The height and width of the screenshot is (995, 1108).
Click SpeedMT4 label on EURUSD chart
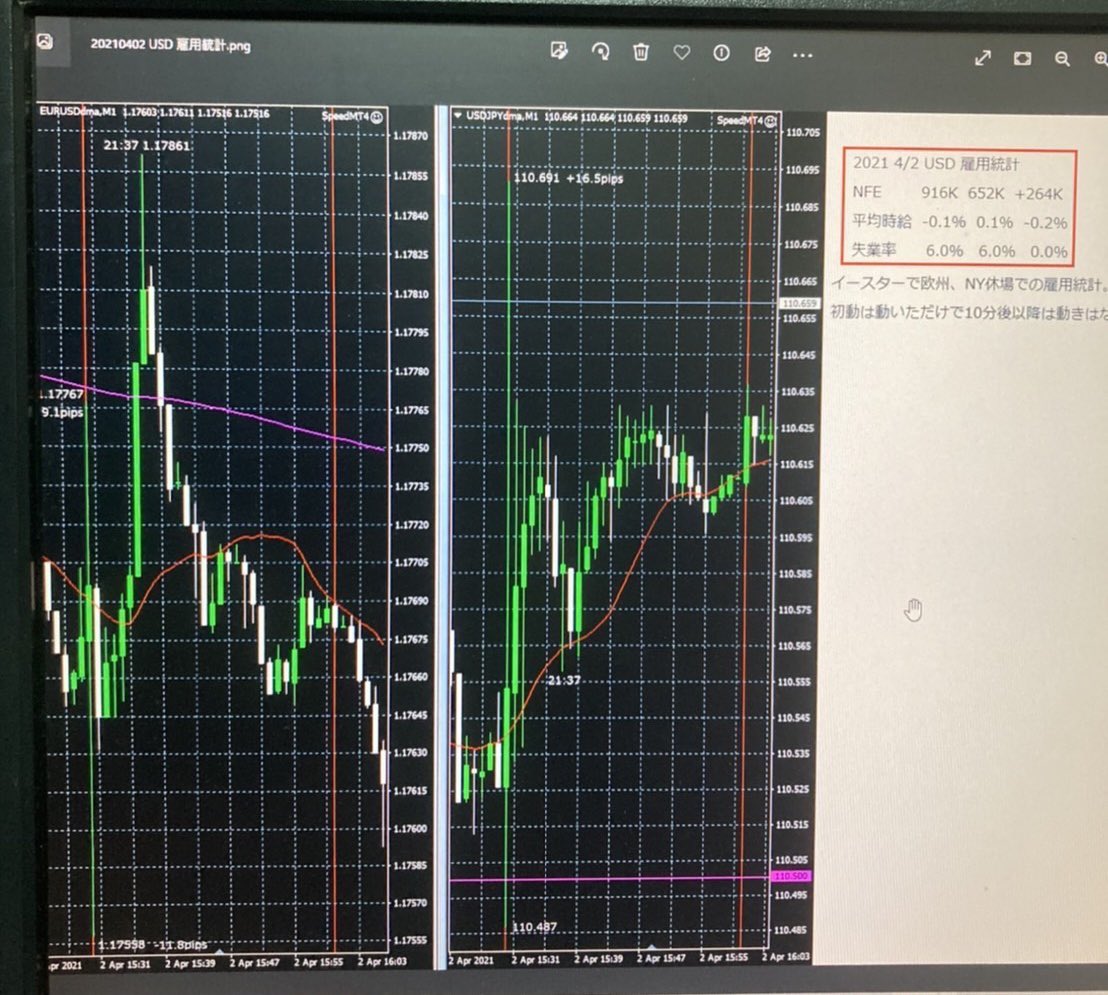346,116
